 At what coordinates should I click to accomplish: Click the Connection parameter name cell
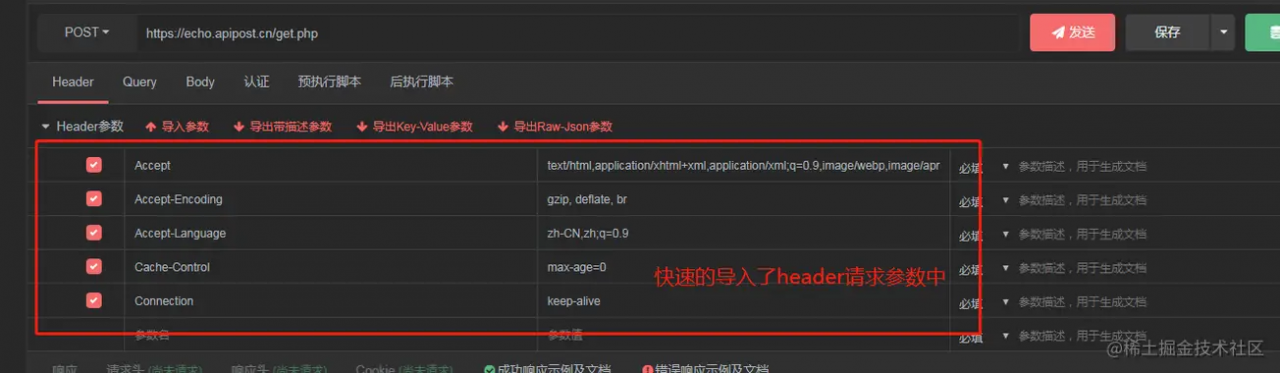point(331,301)
